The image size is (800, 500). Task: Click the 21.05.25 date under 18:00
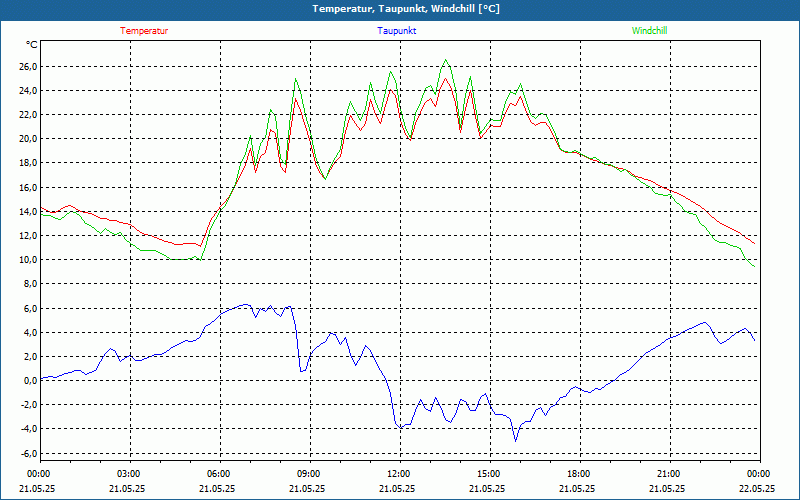577,488
